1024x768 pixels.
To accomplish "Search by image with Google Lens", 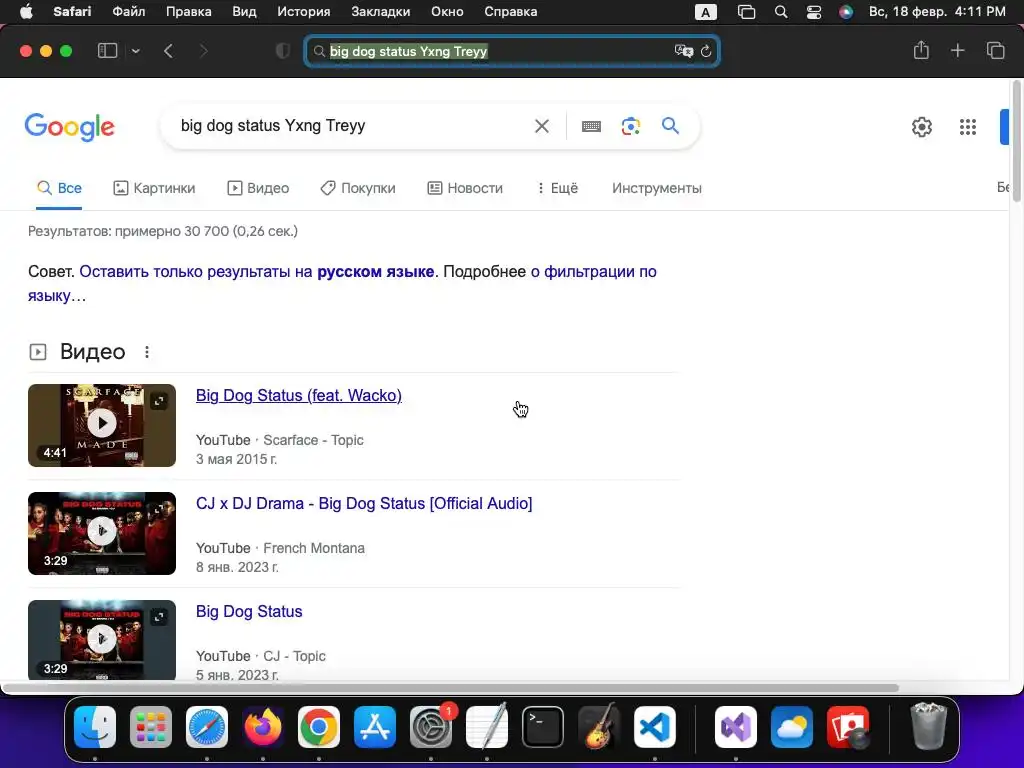I will click(x=630, y=126).
